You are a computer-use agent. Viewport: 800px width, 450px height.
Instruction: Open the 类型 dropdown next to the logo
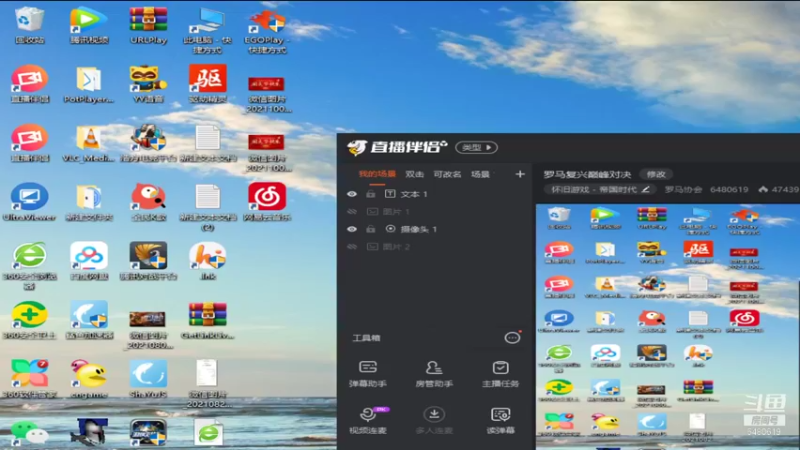(x=477, y=147)
